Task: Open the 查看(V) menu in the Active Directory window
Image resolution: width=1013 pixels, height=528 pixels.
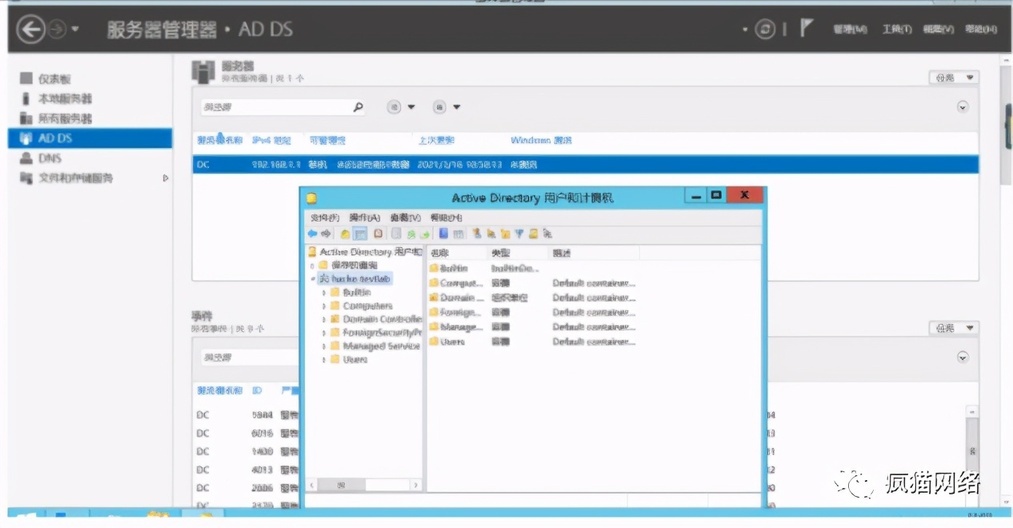Action: point(405,218)
